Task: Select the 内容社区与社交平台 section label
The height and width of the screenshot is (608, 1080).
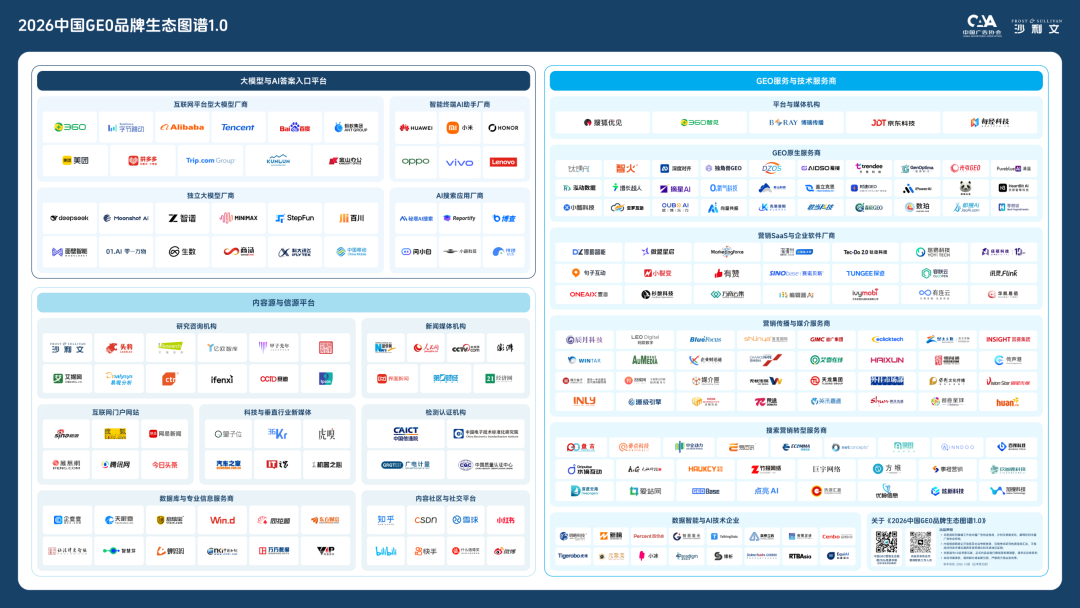Action: pos(446,498)
